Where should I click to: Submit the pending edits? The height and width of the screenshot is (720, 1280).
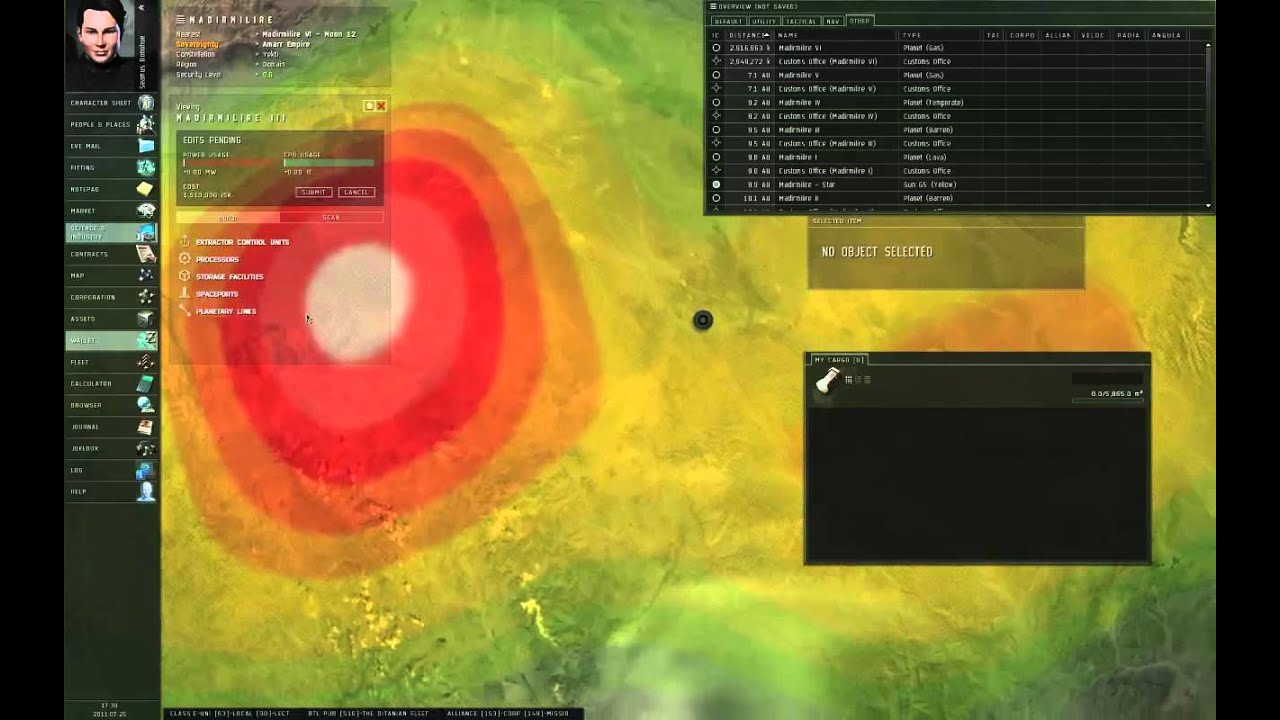click(x=314, y=192)
